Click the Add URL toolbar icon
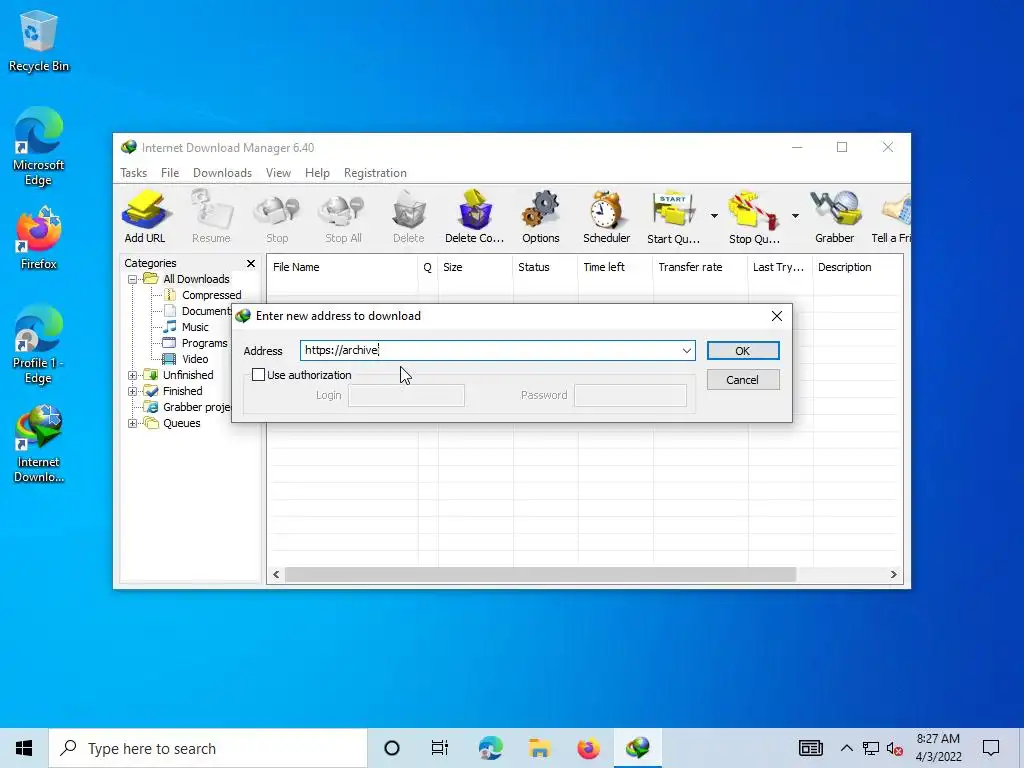The width and height of the screenshot is (1024, 768). click(145, 217)
